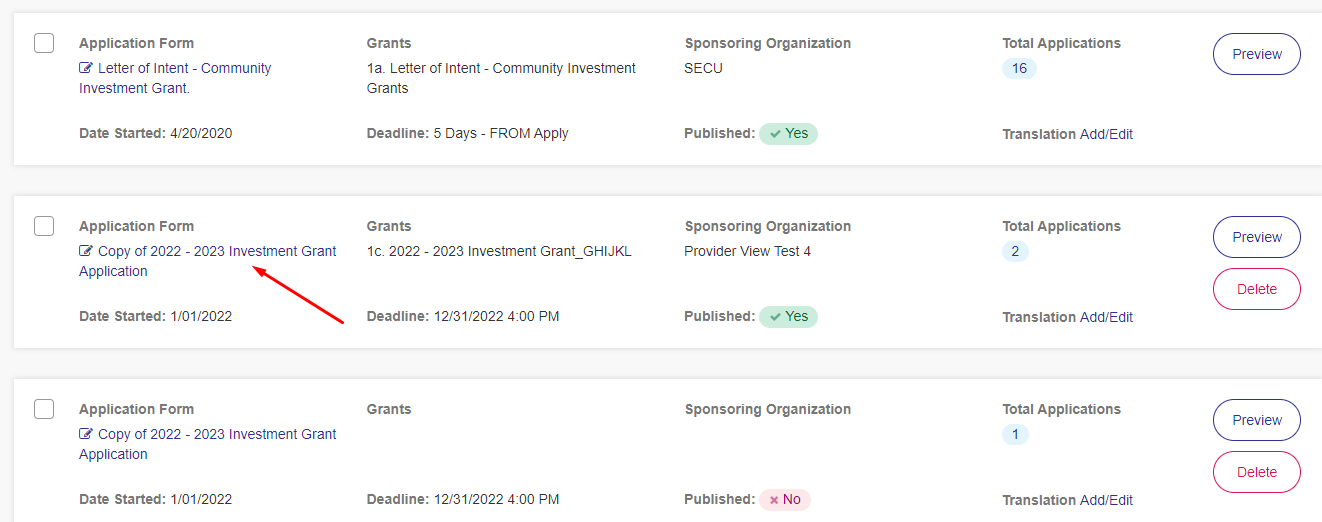
Task: Click edit icon of unpublished Copy of 2022 form
Action: 86,435
